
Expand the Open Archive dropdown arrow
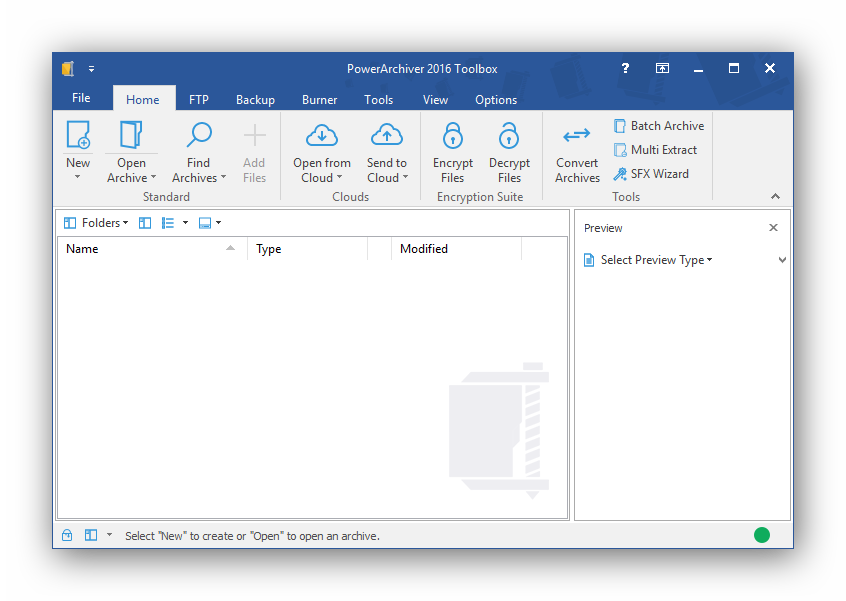pyautogui.click(x=153, y=177)
